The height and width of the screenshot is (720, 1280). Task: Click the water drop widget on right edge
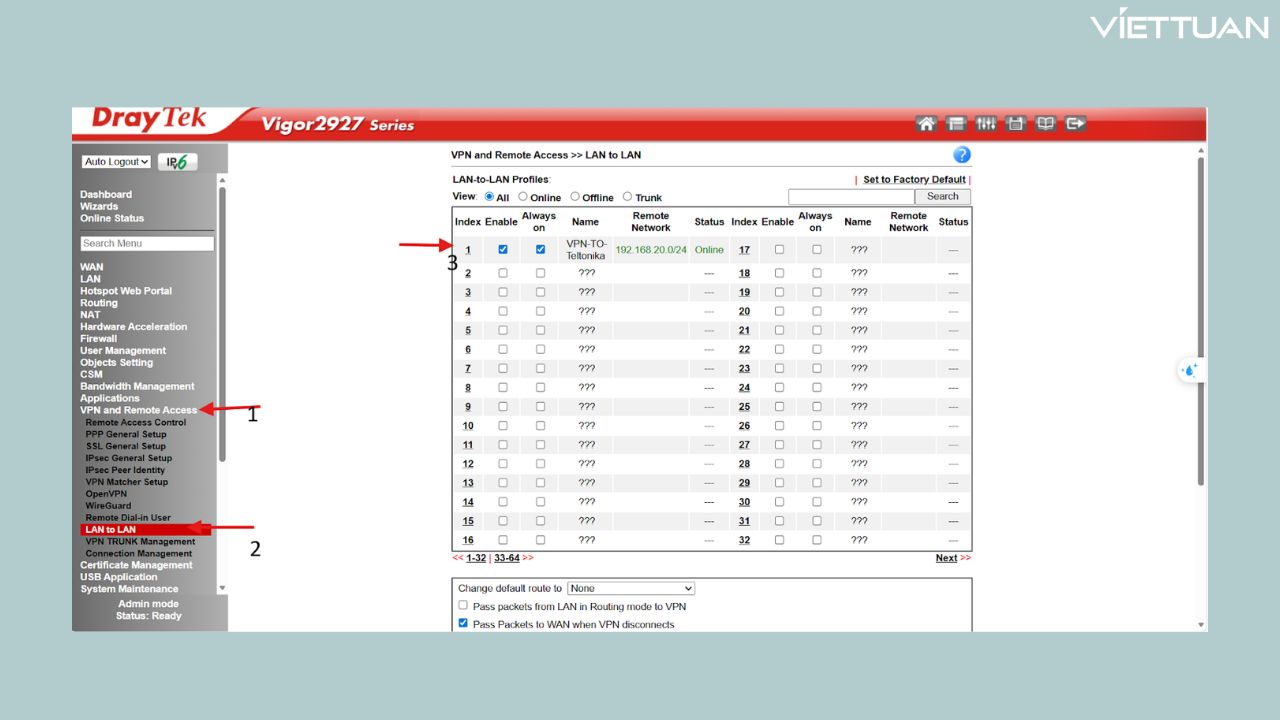click(1190, 370)
